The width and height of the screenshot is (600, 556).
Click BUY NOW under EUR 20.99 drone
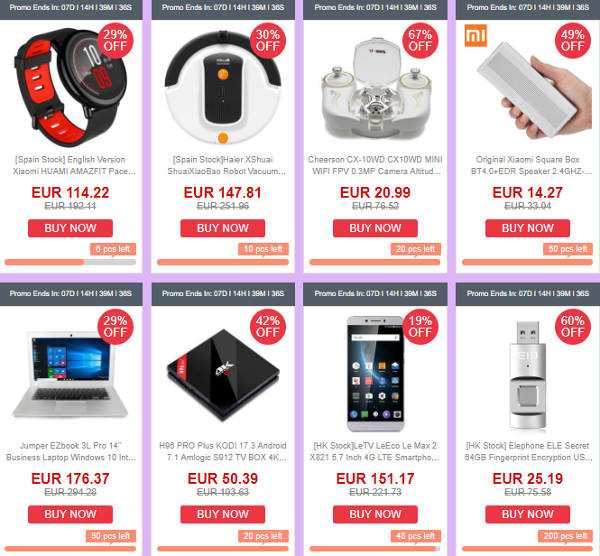pyautogui.click(x=375, y=228)
